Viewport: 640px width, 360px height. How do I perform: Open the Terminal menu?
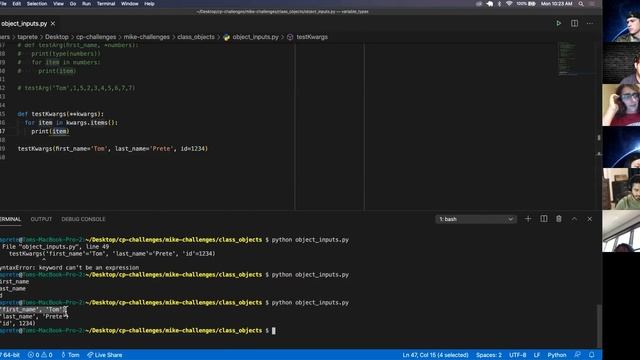[x=106, y=4]
